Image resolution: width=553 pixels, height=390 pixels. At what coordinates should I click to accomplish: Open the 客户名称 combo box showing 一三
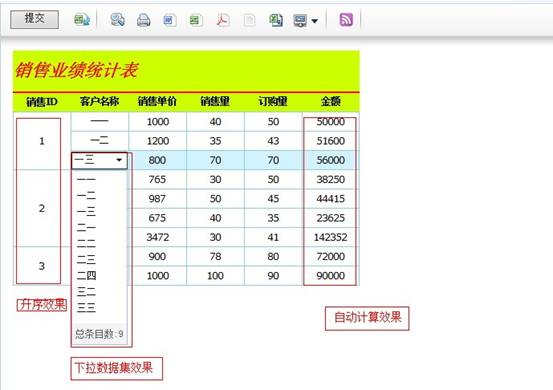99,160
